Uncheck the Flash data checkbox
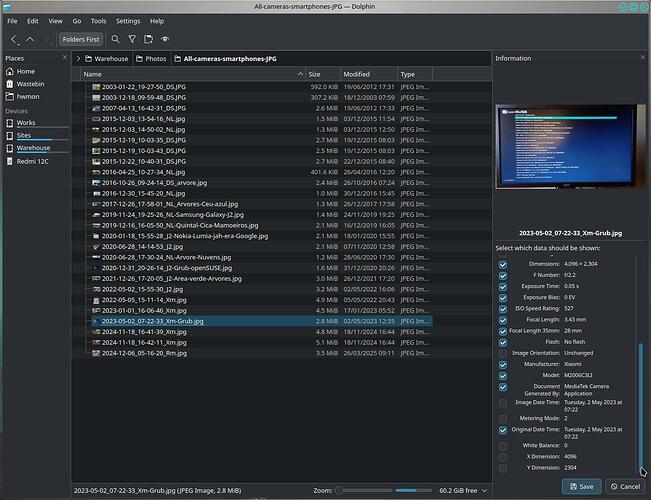The image size is (651, 500). click(503, 341)
